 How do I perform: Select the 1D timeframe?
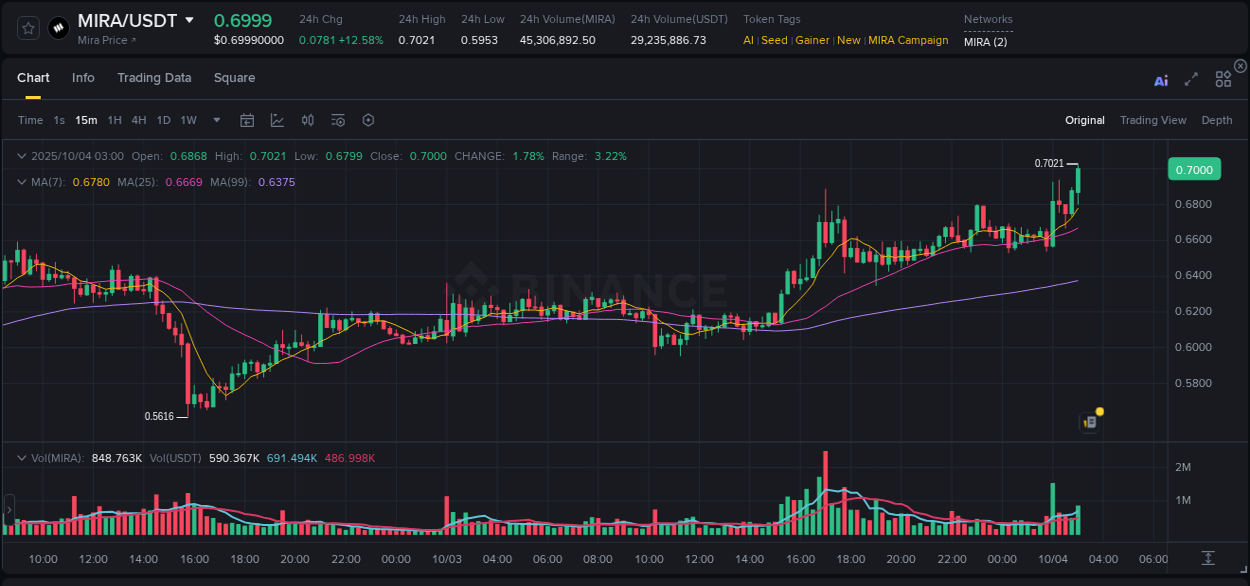click(x=163, y=120)
